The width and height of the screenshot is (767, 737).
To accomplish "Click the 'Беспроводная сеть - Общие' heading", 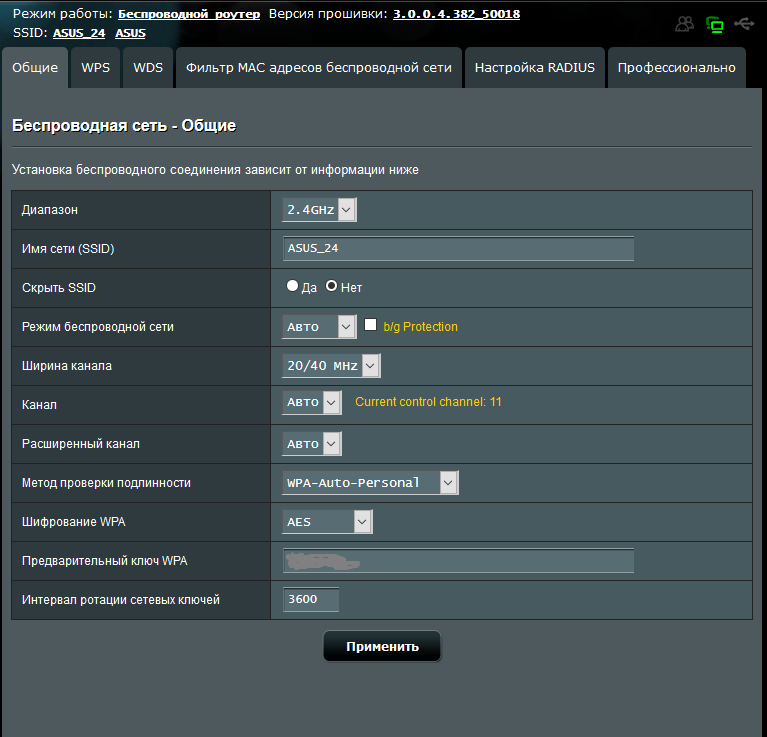I will click(x=124, y=126).
